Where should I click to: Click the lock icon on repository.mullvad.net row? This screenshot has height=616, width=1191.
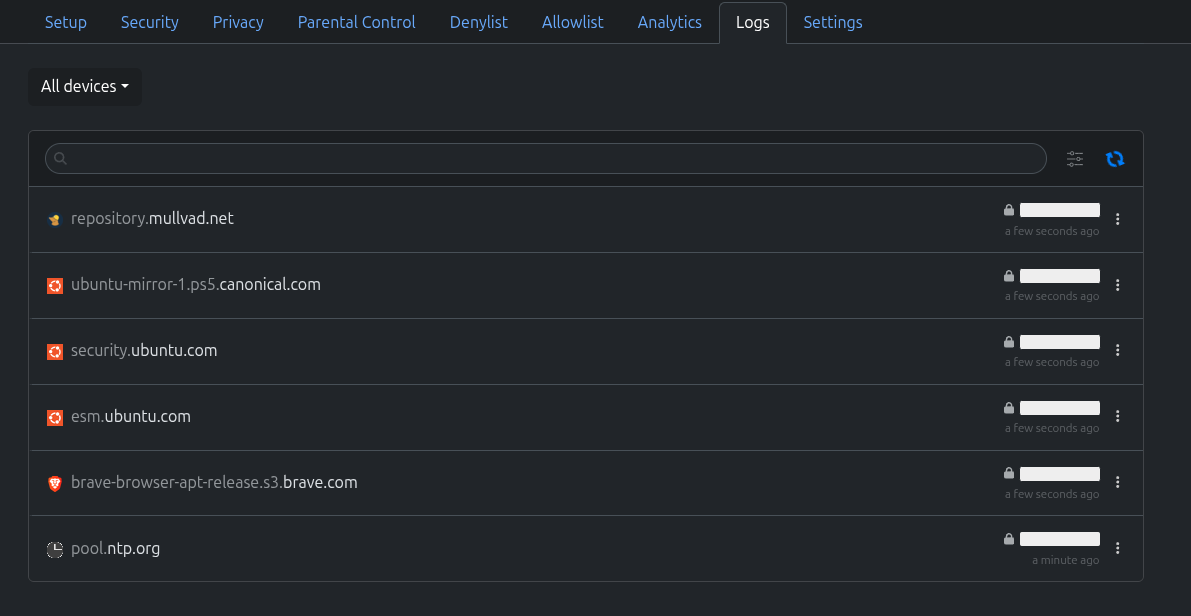(1009, 210)
